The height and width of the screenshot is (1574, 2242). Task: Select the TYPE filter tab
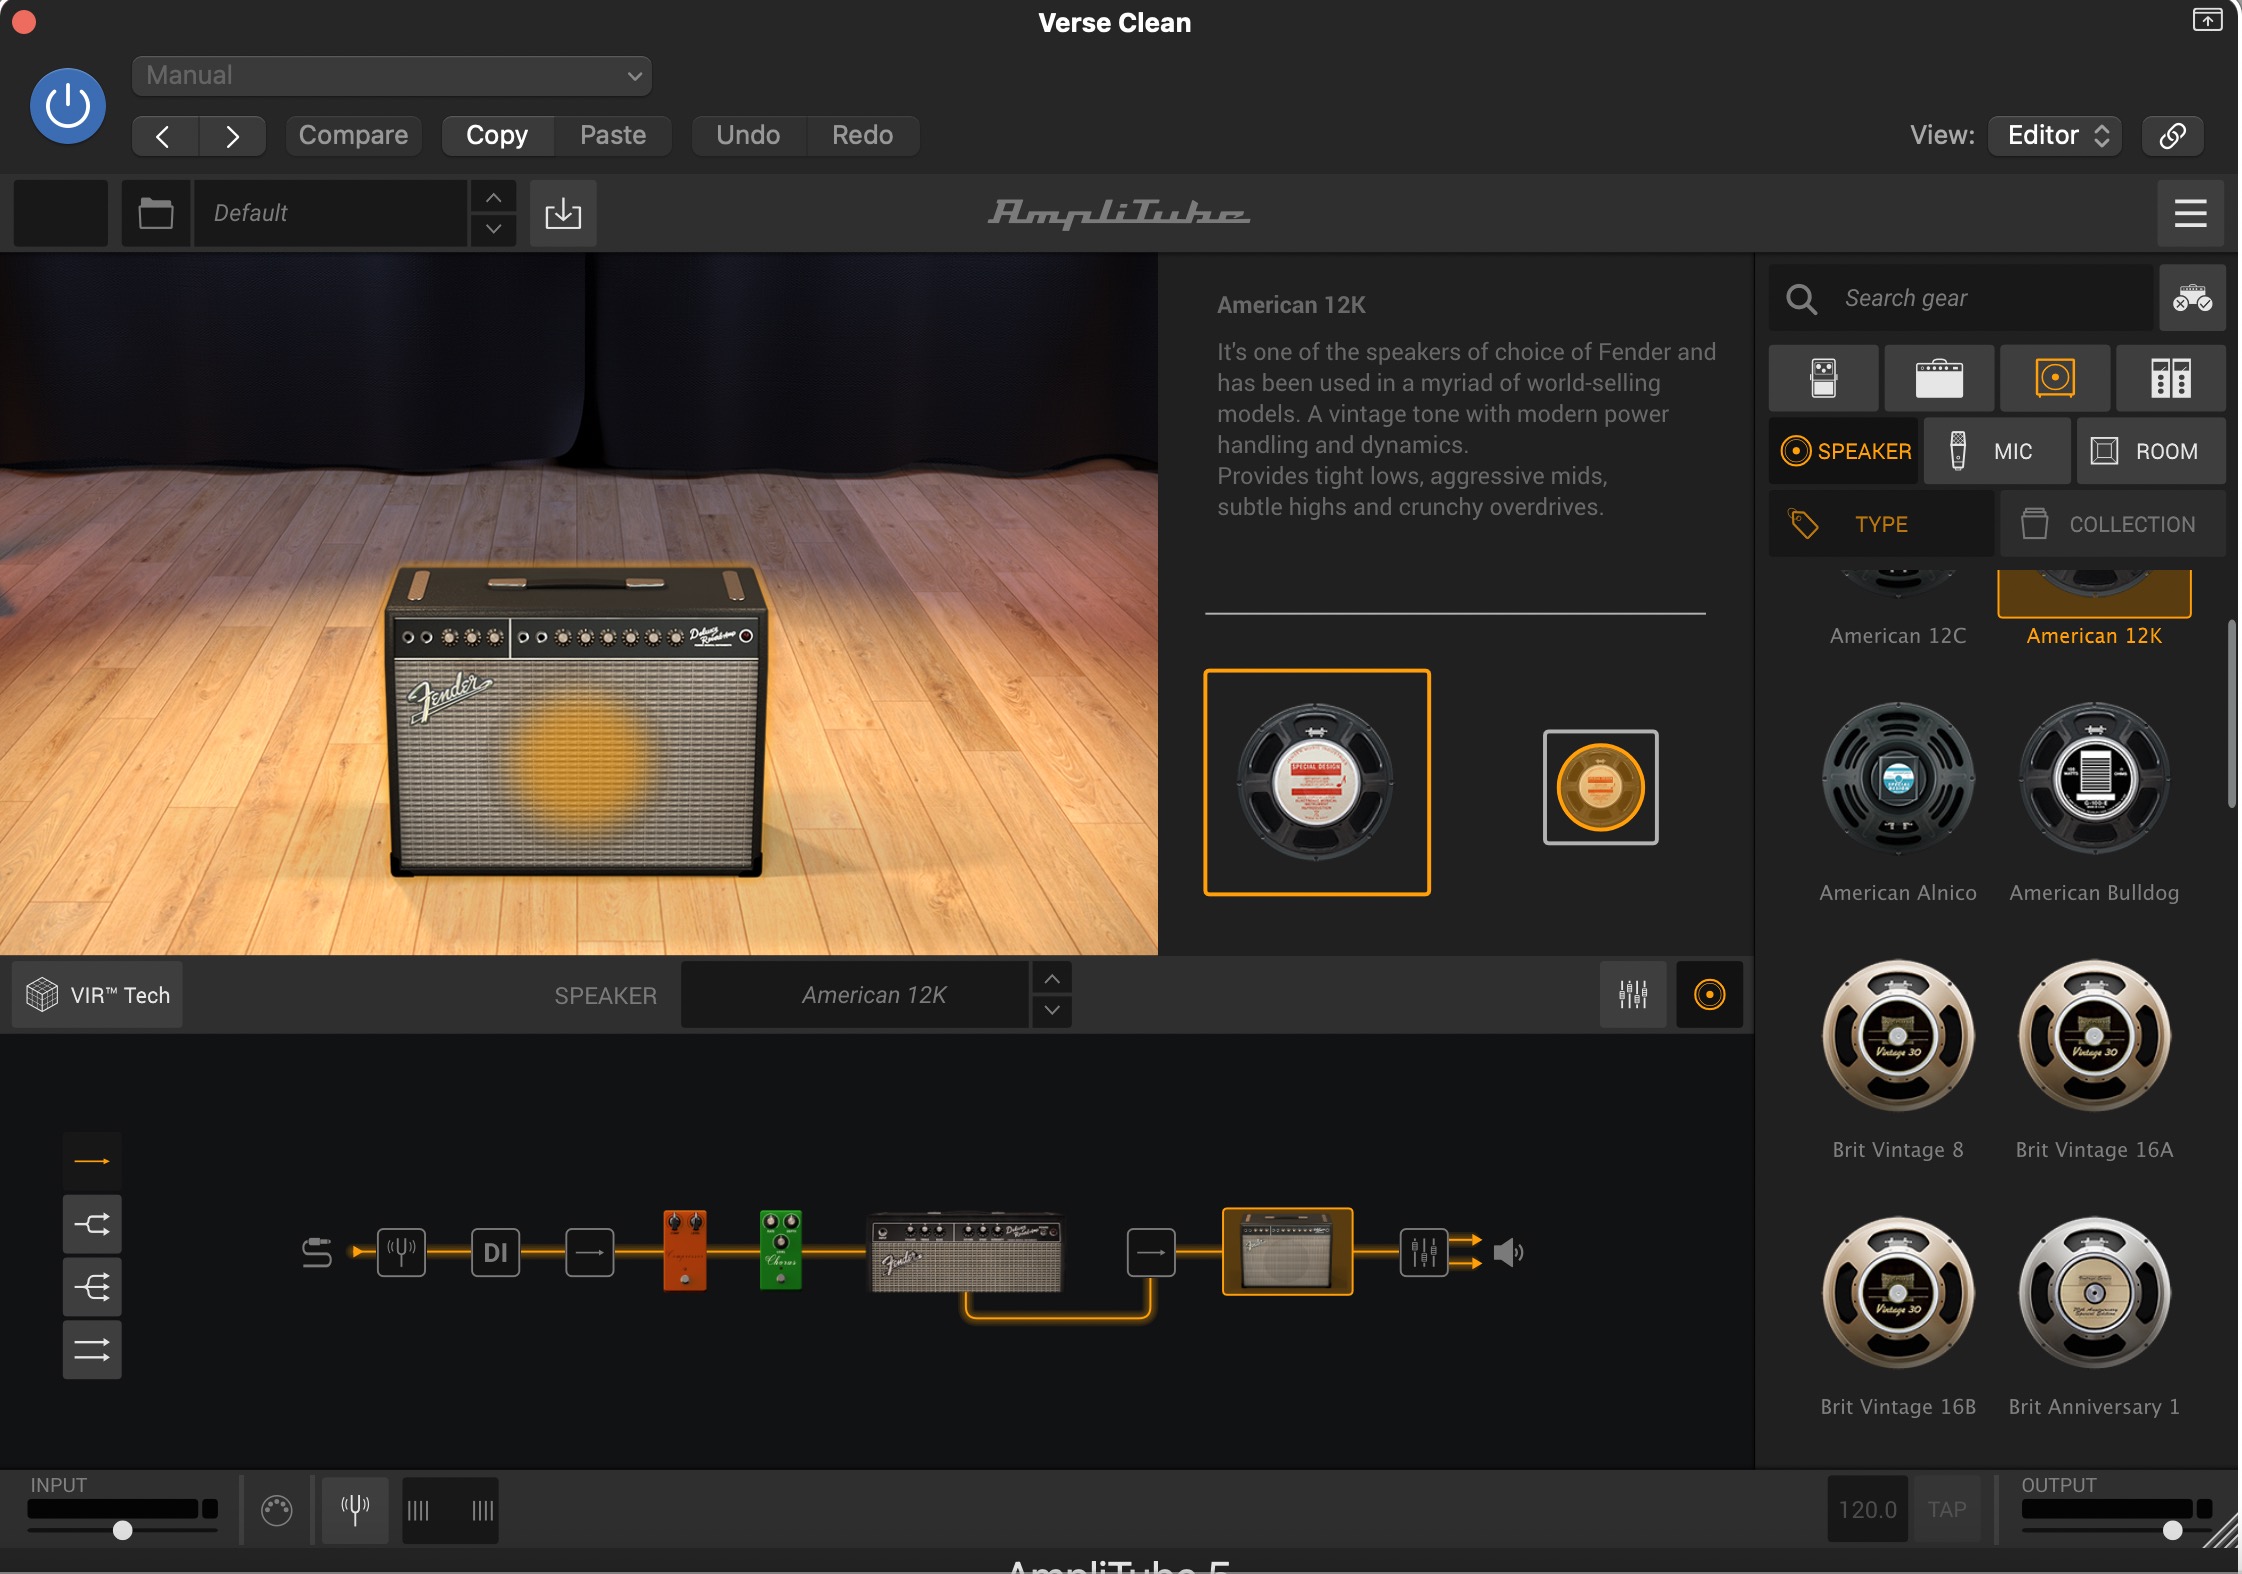pos(1881,524)
